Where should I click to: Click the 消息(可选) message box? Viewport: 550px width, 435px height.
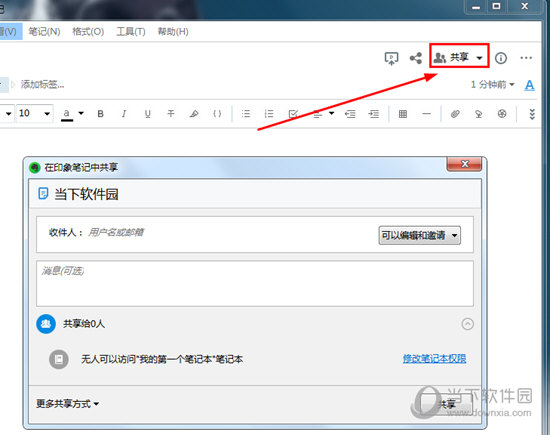tap(255, 283)
